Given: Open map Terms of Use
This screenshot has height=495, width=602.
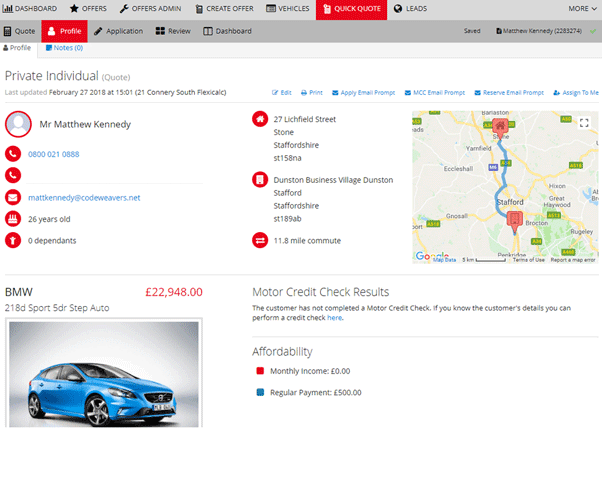Looking at the screenshot, I should coord(529,260).
